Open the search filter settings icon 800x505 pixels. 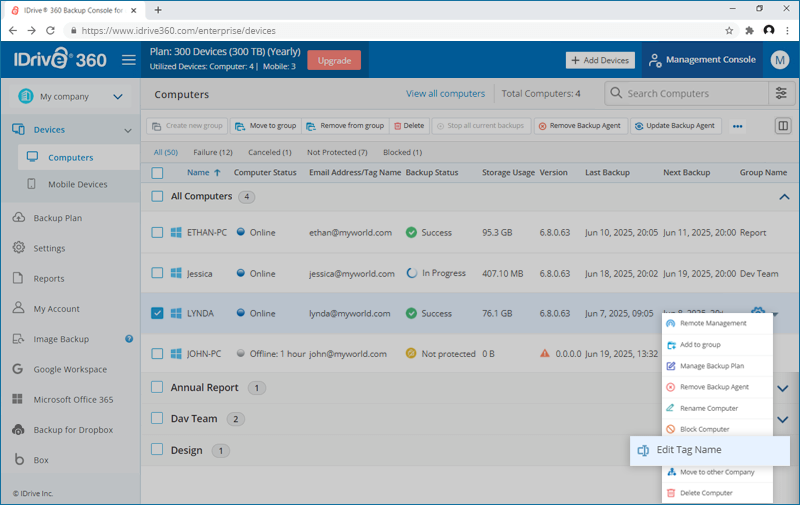pos(781,93)
